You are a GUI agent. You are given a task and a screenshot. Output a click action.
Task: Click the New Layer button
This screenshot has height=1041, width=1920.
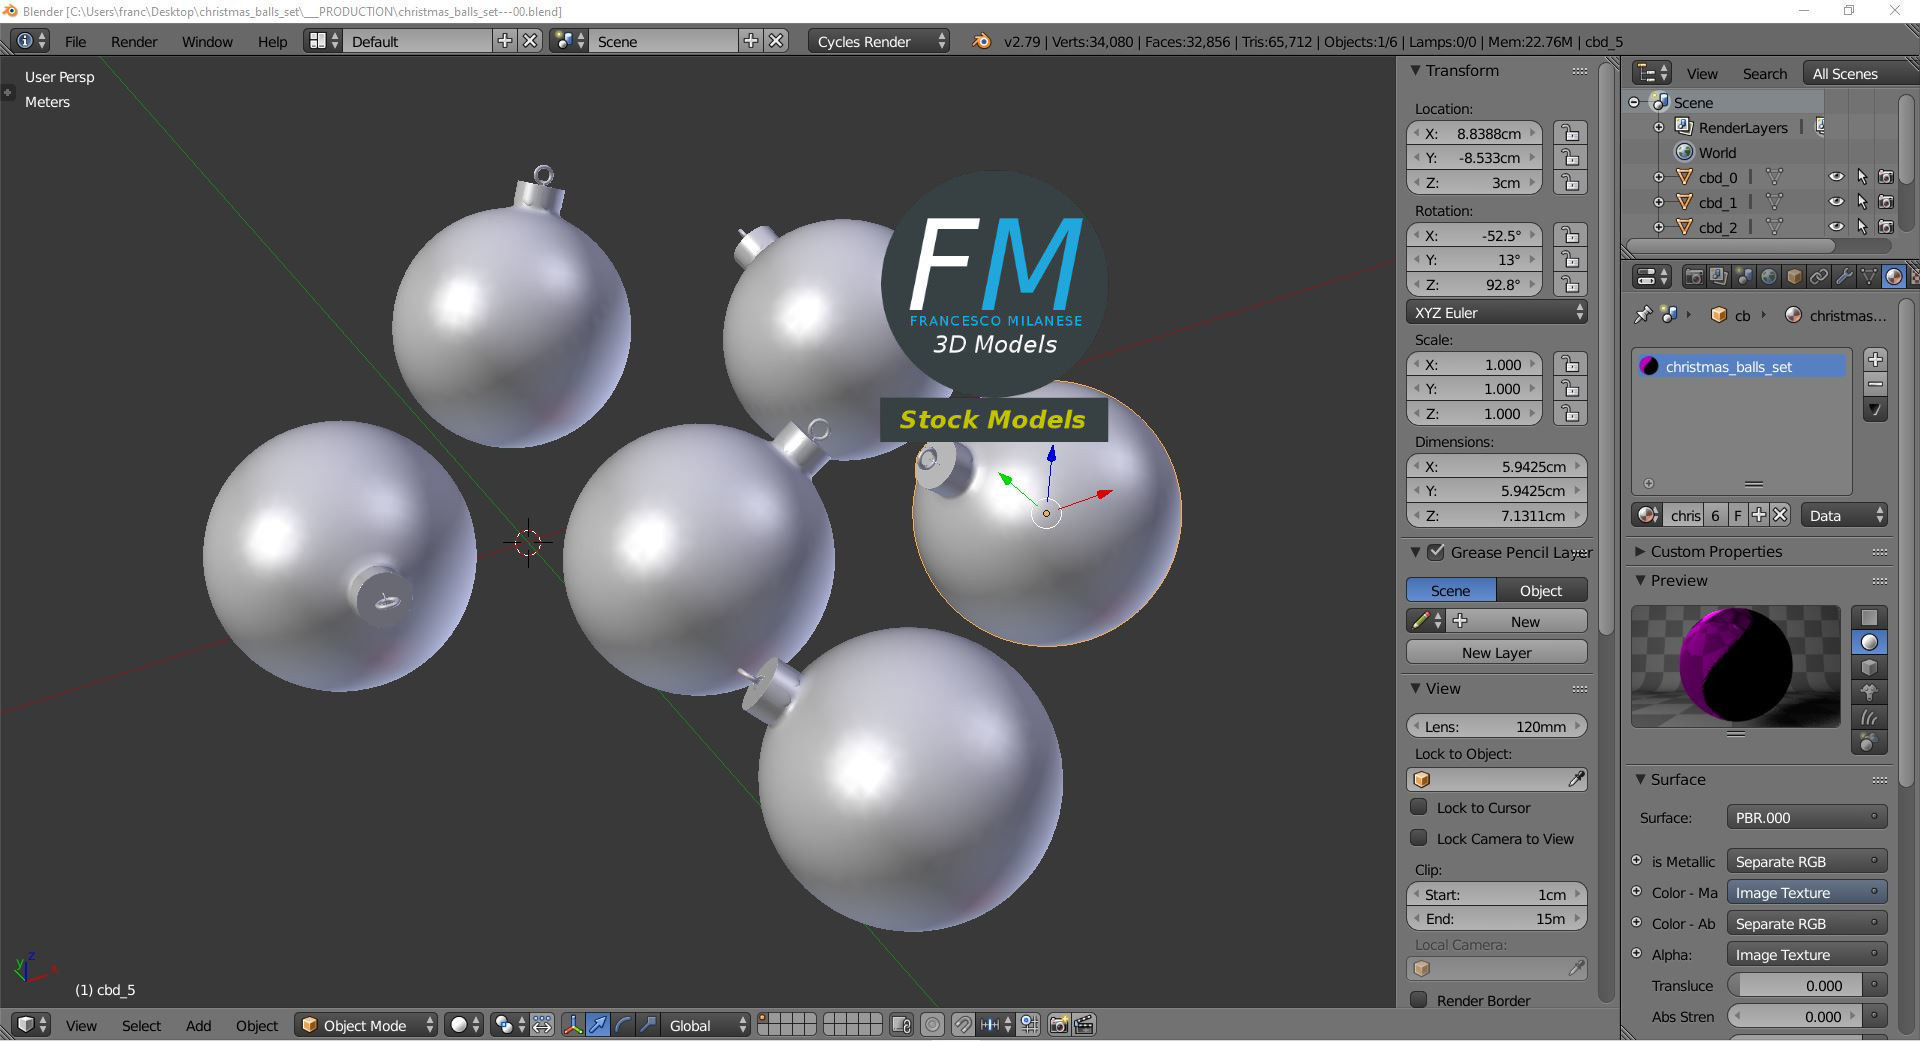(1497, 652)
